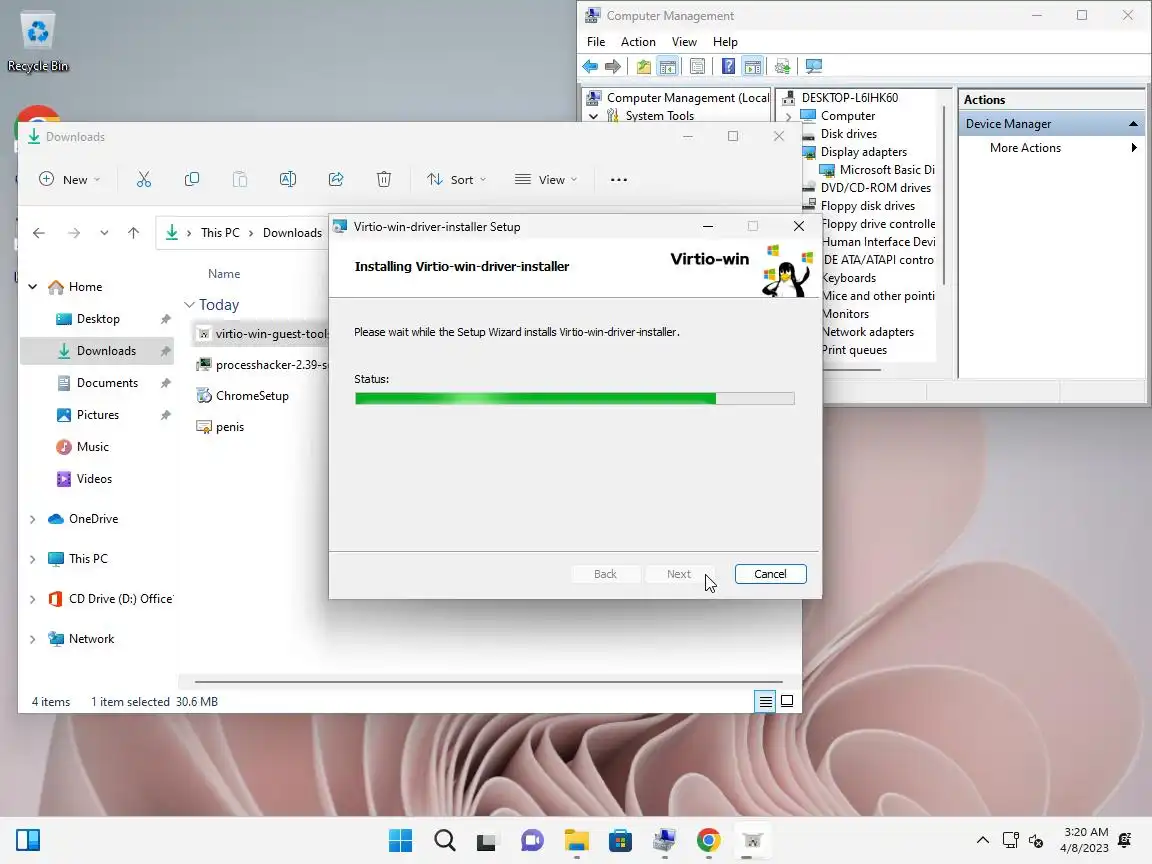Open Google Chrome from the taskbar
This screenshot has height=864, width=1152.
(708, 840)
